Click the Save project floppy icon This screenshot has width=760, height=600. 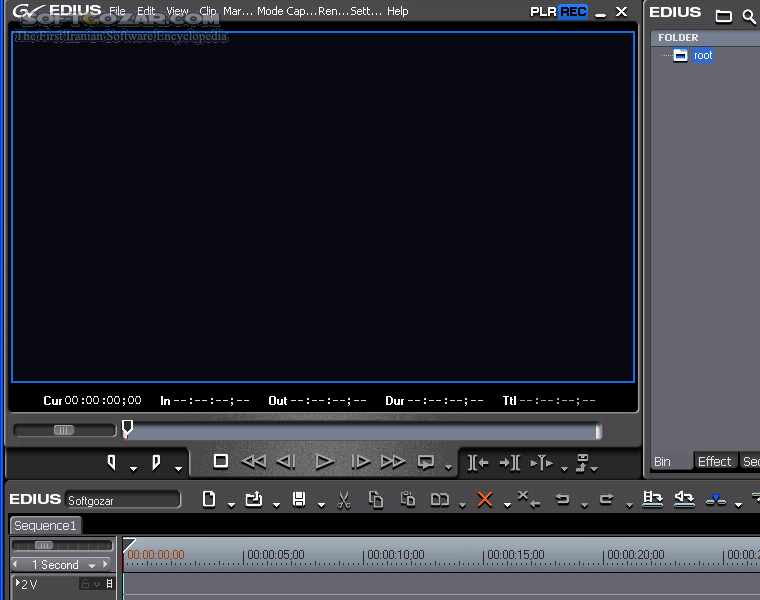tap(298, 499)
